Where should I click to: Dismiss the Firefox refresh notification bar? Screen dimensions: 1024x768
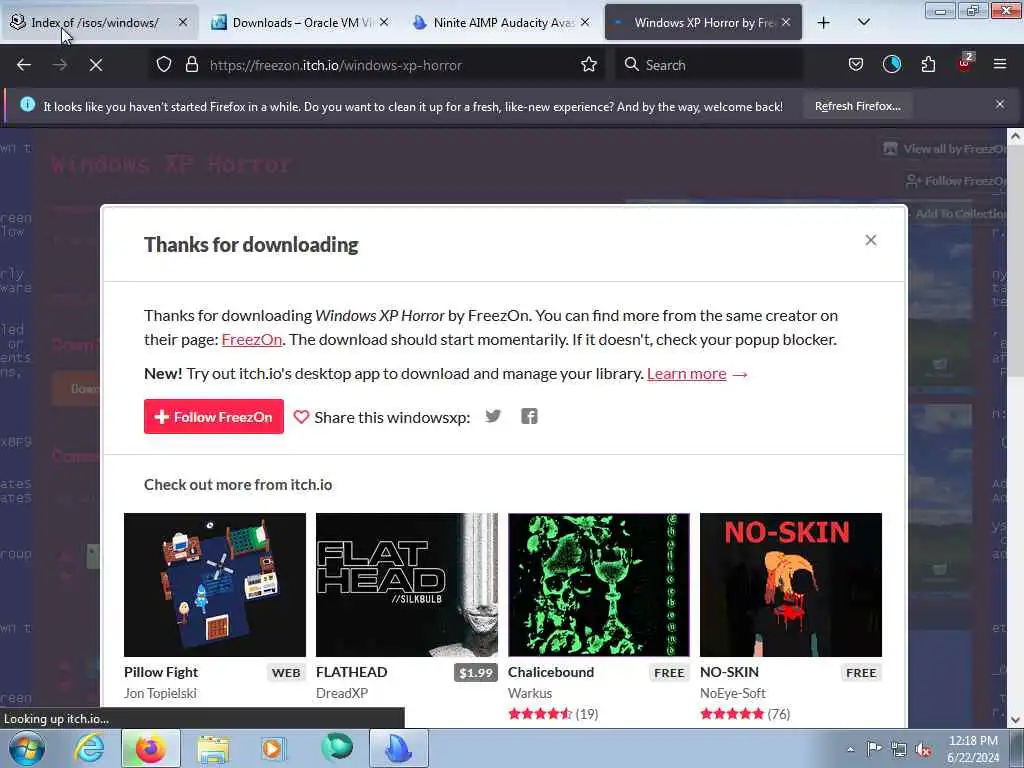(x=1000, y=104)
